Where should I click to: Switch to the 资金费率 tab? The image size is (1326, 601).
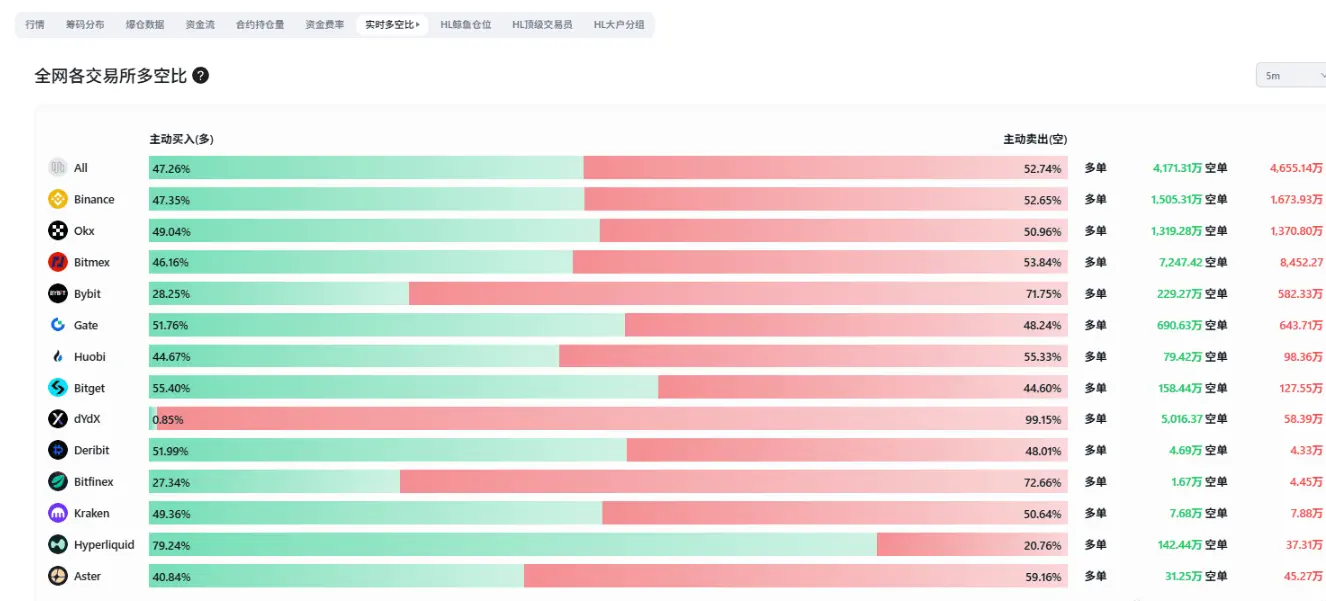coord(324,25)
